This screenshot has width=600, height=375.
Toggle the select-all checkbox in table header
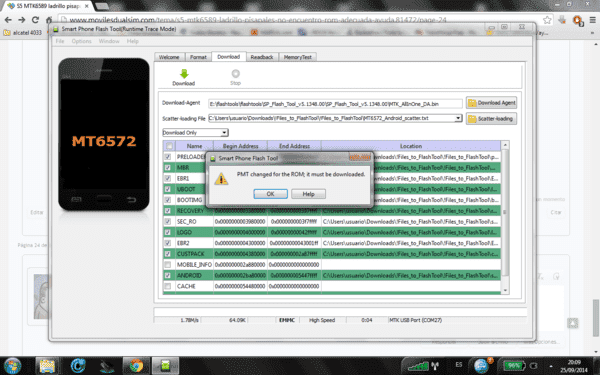[x=169, y=146]
